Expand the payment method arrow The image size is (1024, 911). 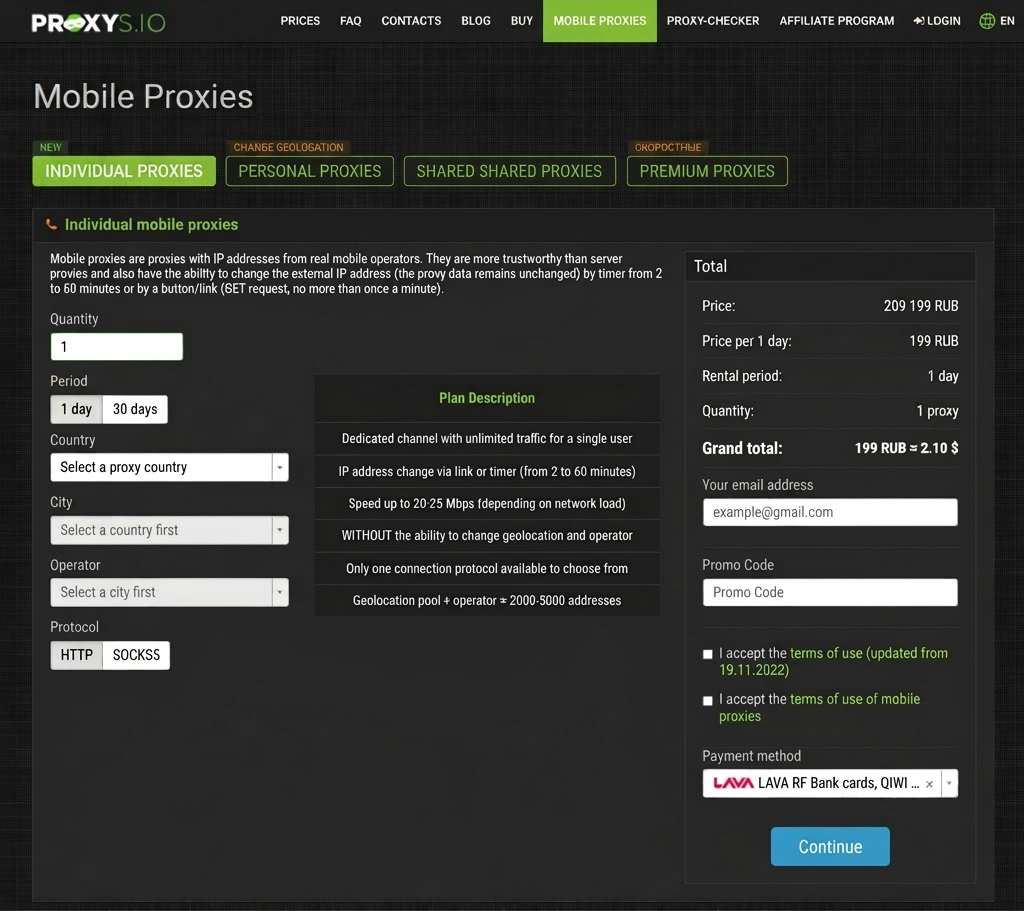950,783
